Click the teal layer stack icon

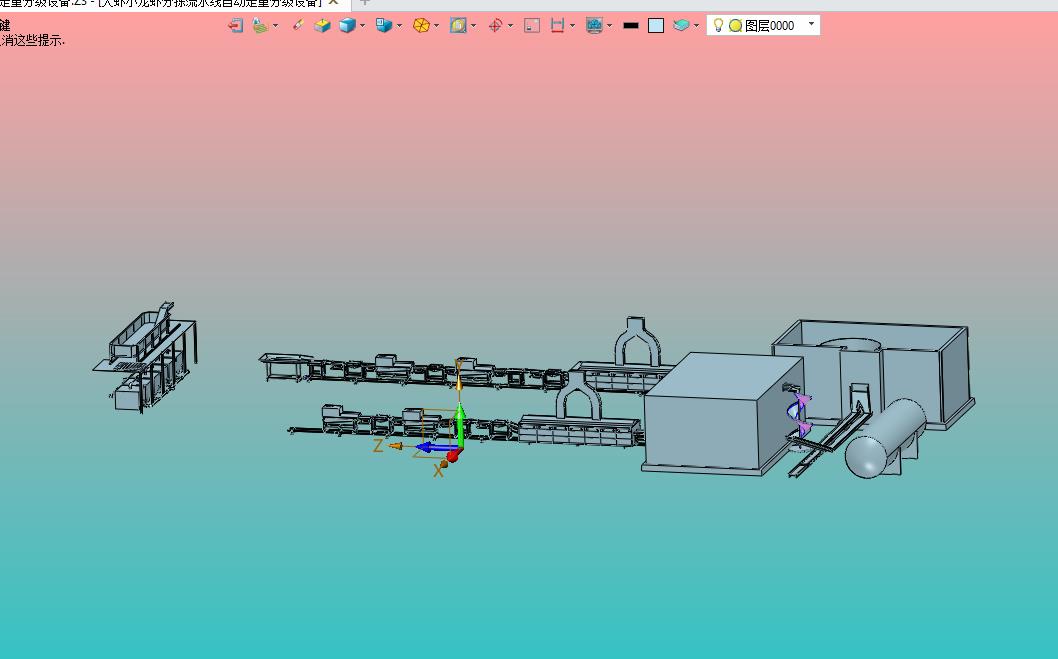681,26
